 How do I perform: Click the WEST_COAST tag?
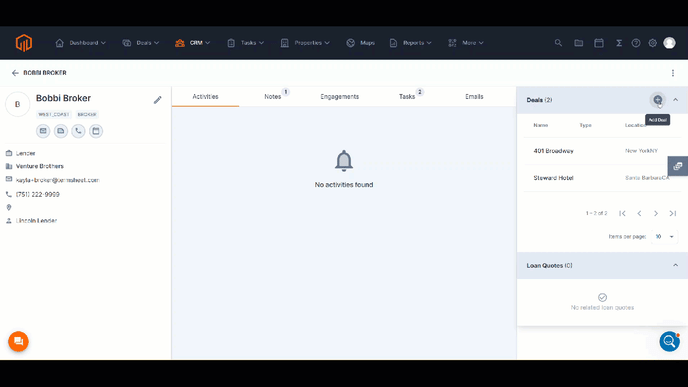(54, 115)
